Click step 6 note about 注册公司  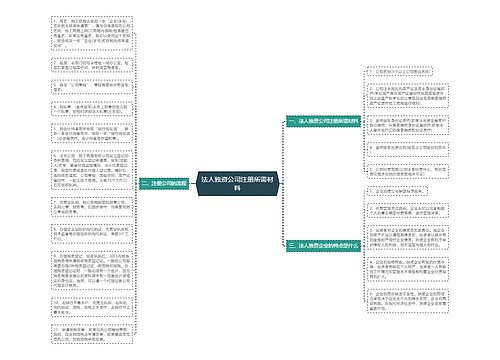pos(92,170)
